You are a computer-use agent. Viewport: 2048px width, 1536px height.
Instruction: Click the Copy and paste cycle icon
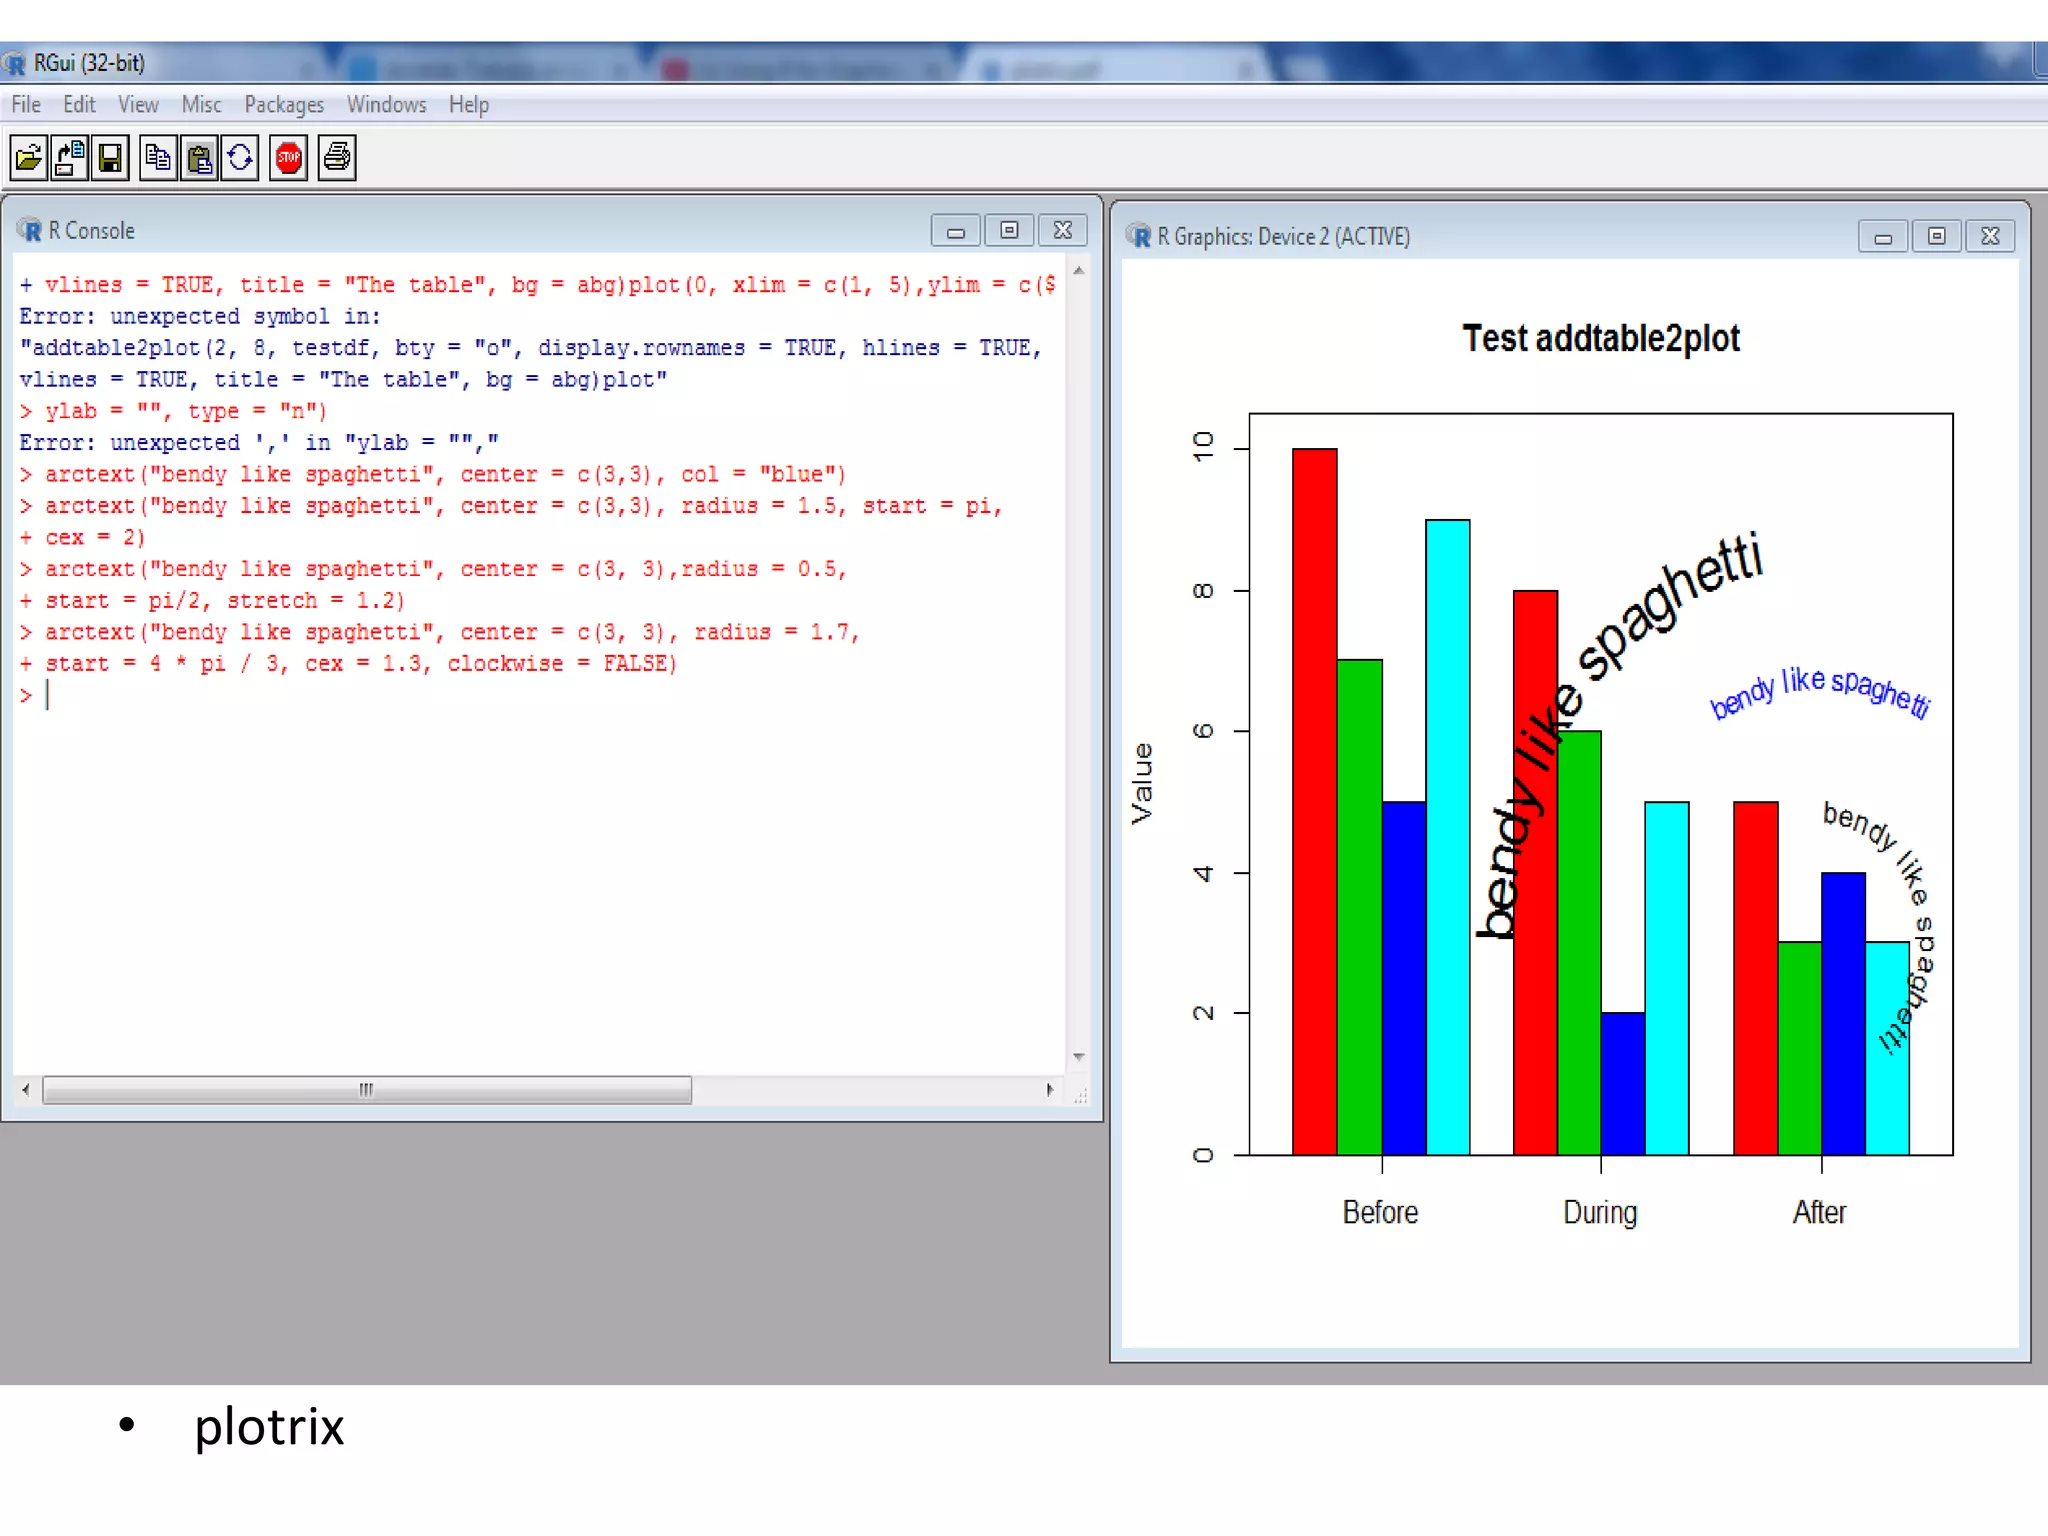[x=240, y=158]
